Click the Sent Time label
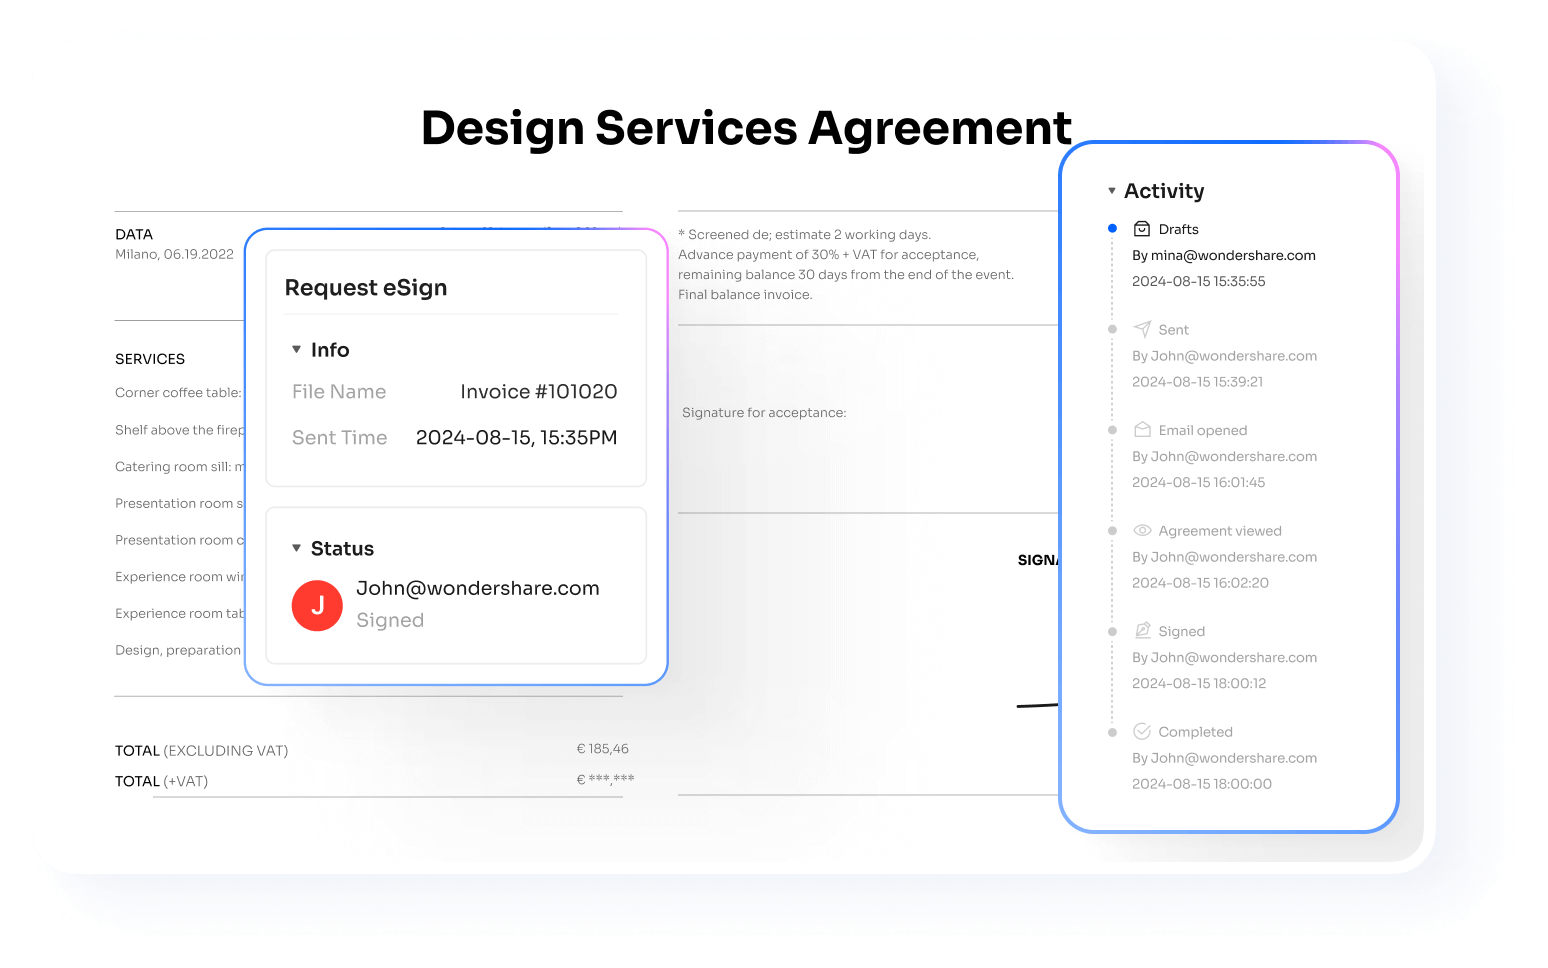Image resolution: width=1548 pixels, height=968 pixels. click(340, 438)
